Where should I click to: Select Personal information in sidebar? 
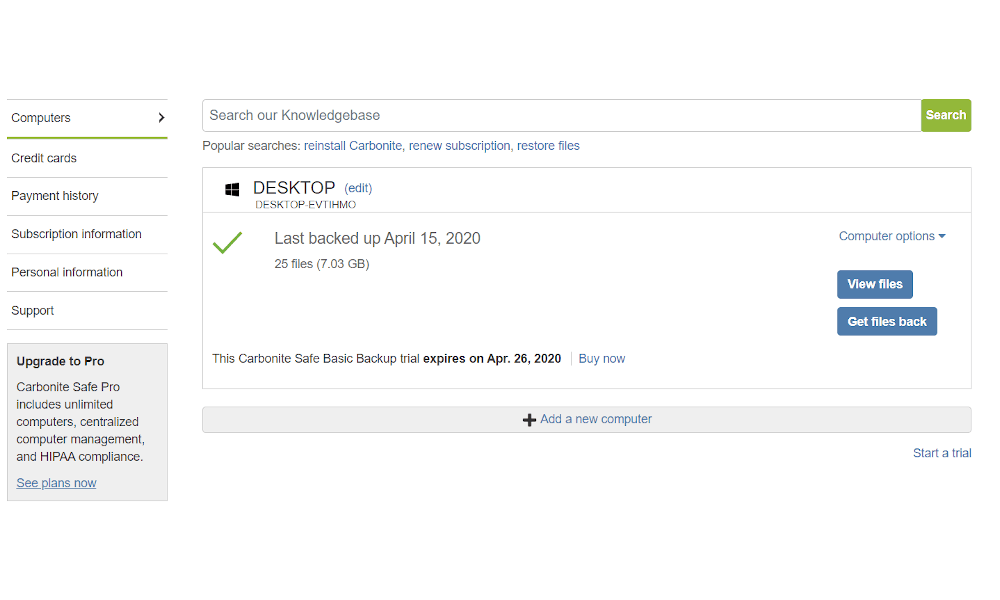[87, 272]
